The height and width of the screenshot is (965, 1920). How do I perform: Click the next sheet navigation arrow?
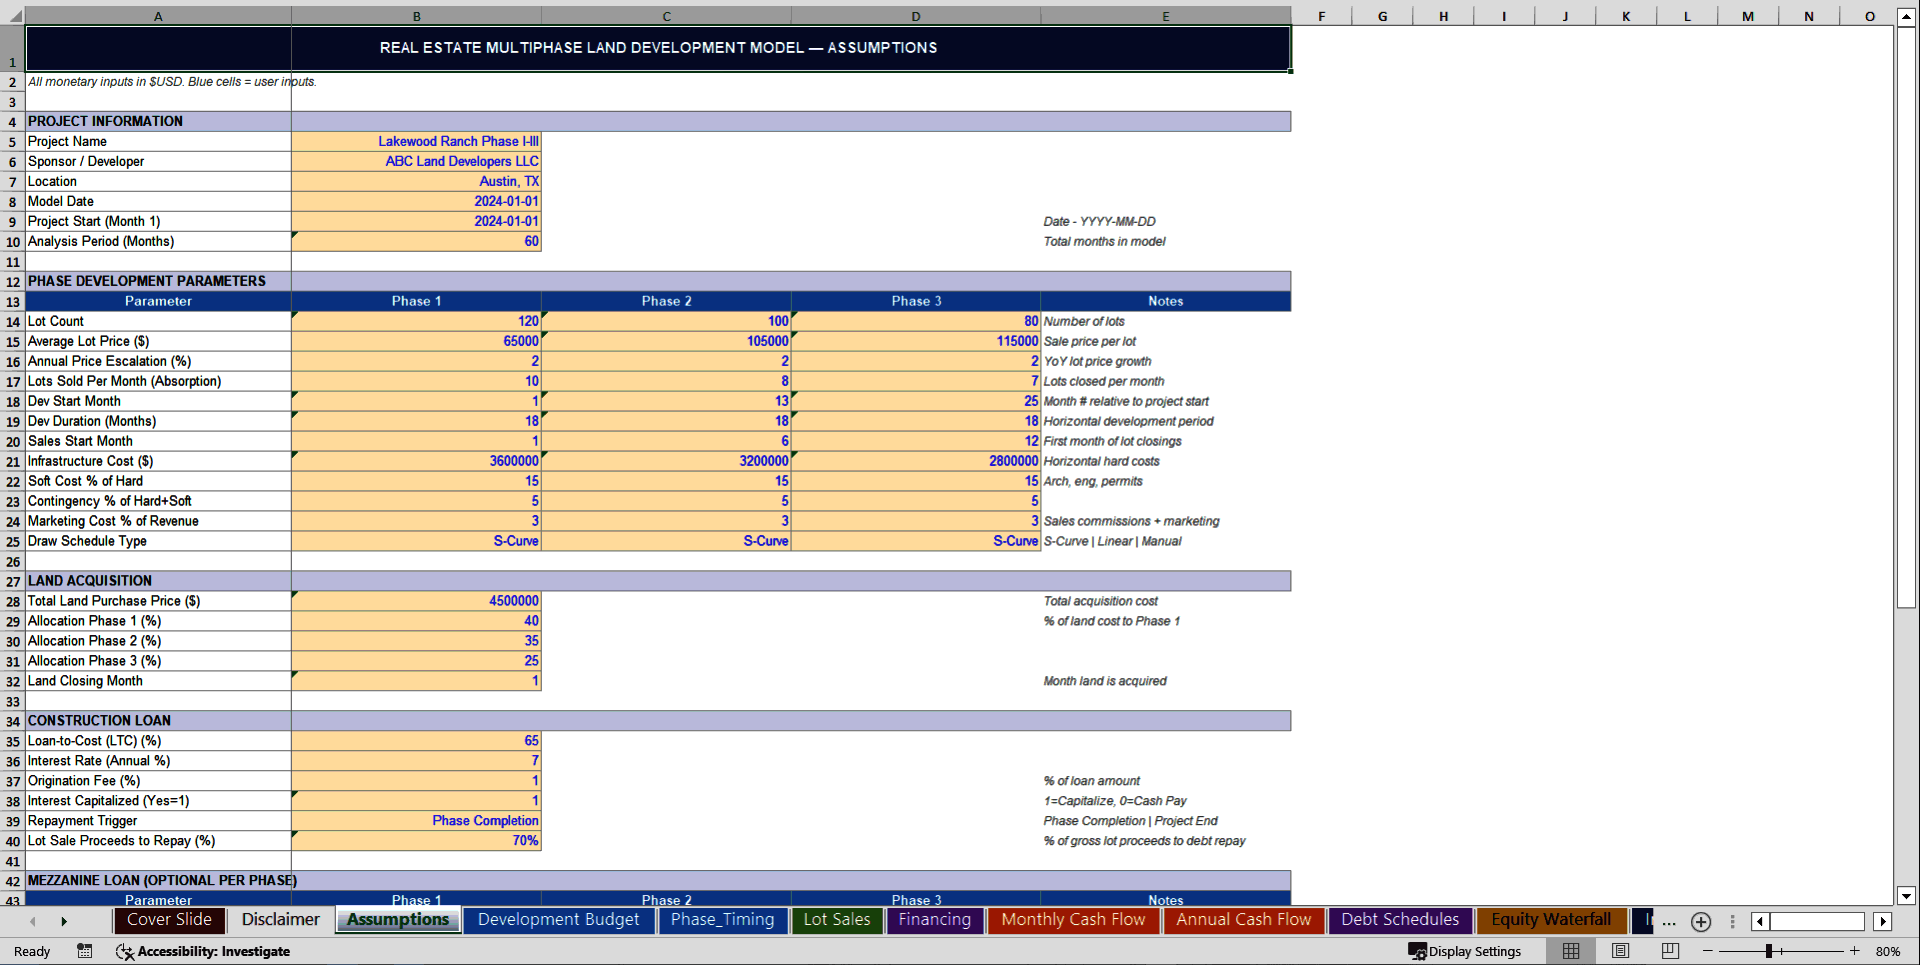(x=64, y=921)
